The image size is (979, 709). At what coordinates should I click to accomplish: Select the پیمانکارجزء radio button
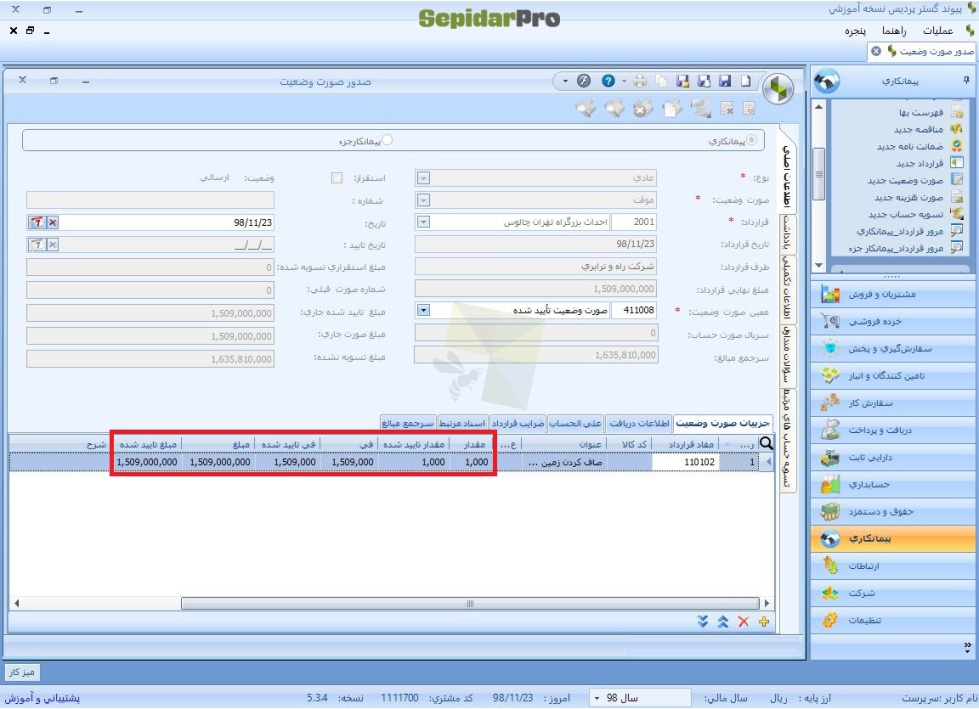tap(387, 140)
